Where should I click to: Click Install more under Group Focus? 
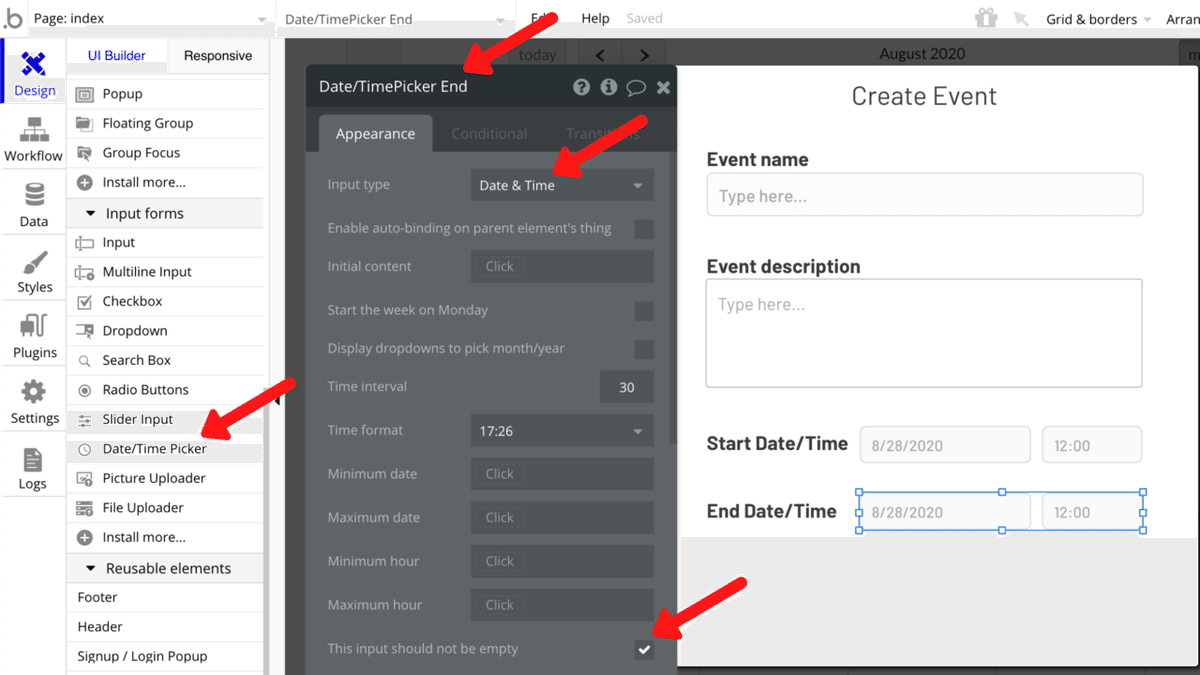pos(166,182)
